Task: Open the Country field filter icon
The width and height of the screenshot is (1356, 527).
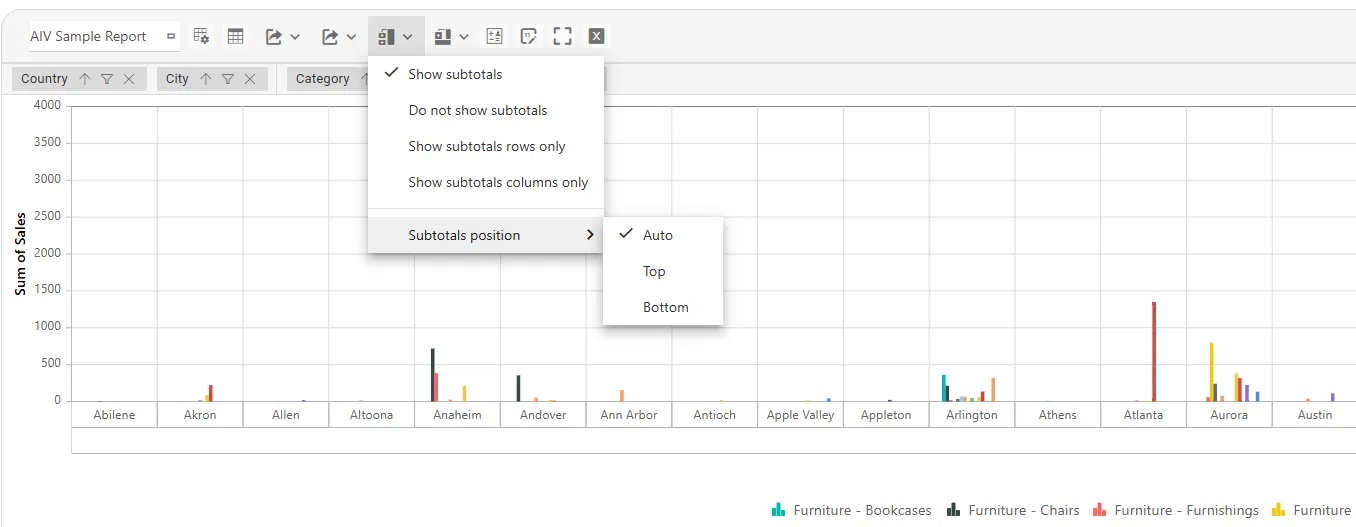Action: tap(107, 79)
